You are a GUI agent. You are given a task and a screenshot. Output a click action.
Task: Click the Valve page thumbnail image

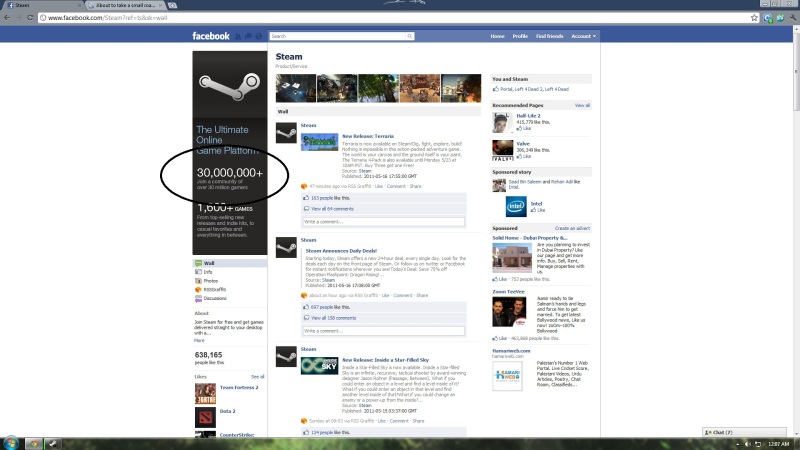503,150
